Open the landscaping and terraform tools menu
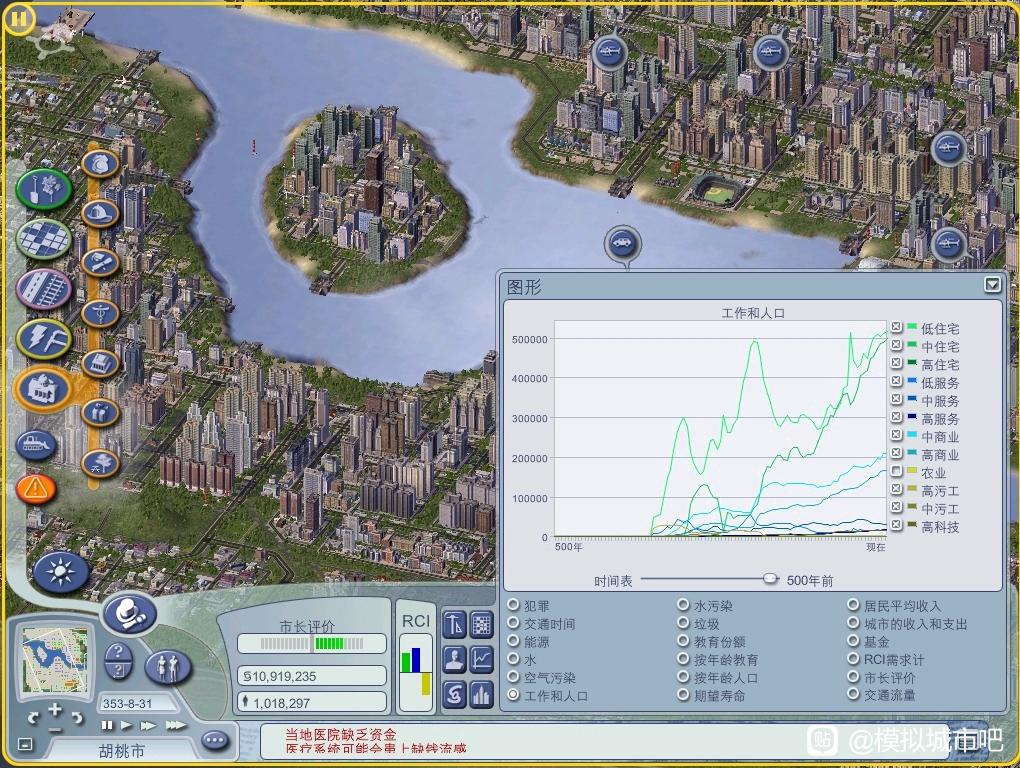This screenshot has height=768, width=1020. coord(44,189)
